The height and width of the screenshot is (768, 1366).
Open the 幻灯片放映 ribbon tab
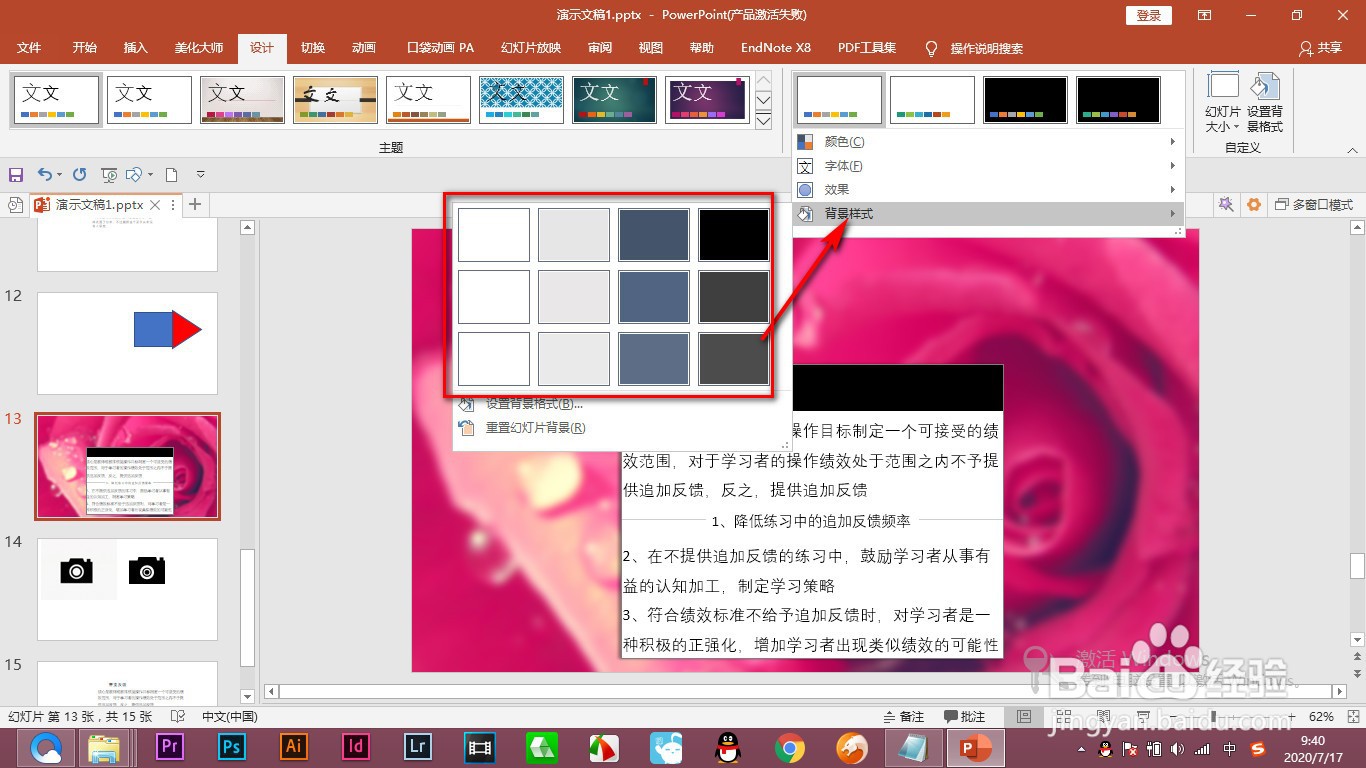[531, 48]
